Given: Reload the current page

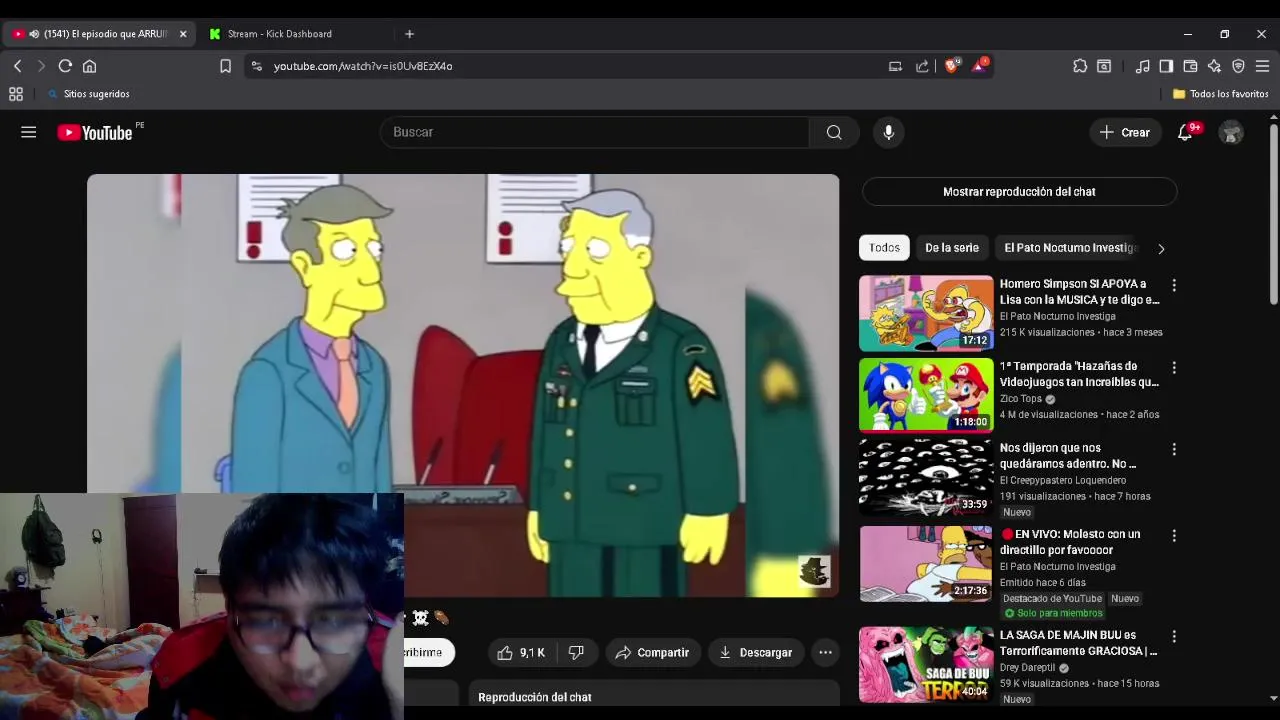Looking at the screenshot, I should [65, 66].
